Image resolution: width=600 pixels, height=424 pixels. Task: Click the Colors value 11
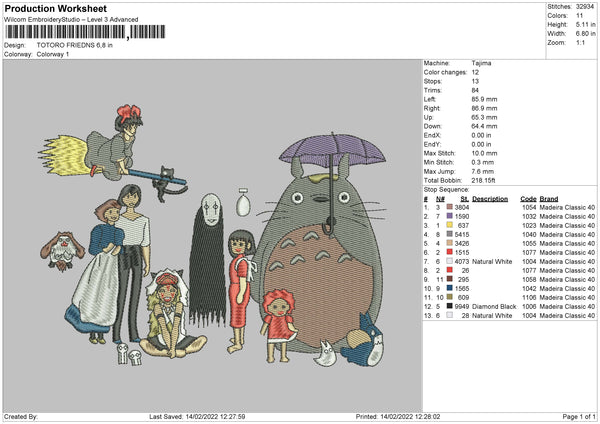click(x=579, y=16)
